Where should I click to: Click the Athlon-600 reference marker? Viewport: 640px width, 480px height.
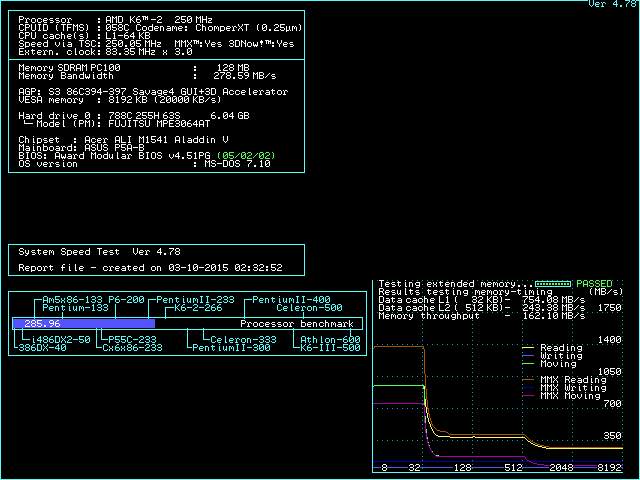click(x=330, y=340)
